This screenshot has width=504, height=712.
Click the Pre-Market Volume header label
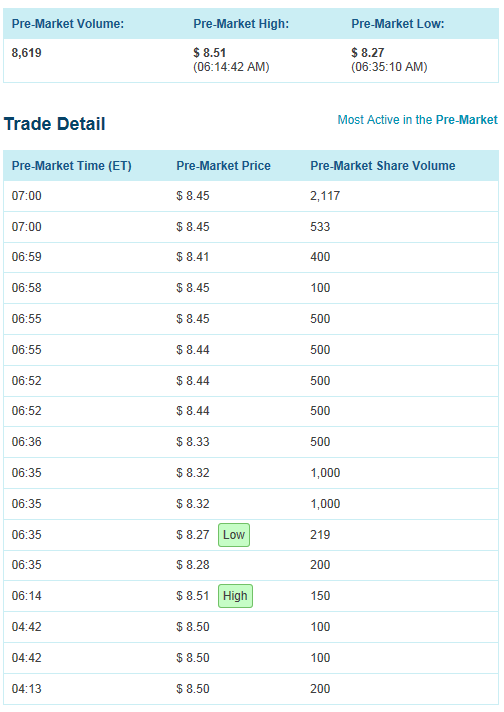coord(68,24)
